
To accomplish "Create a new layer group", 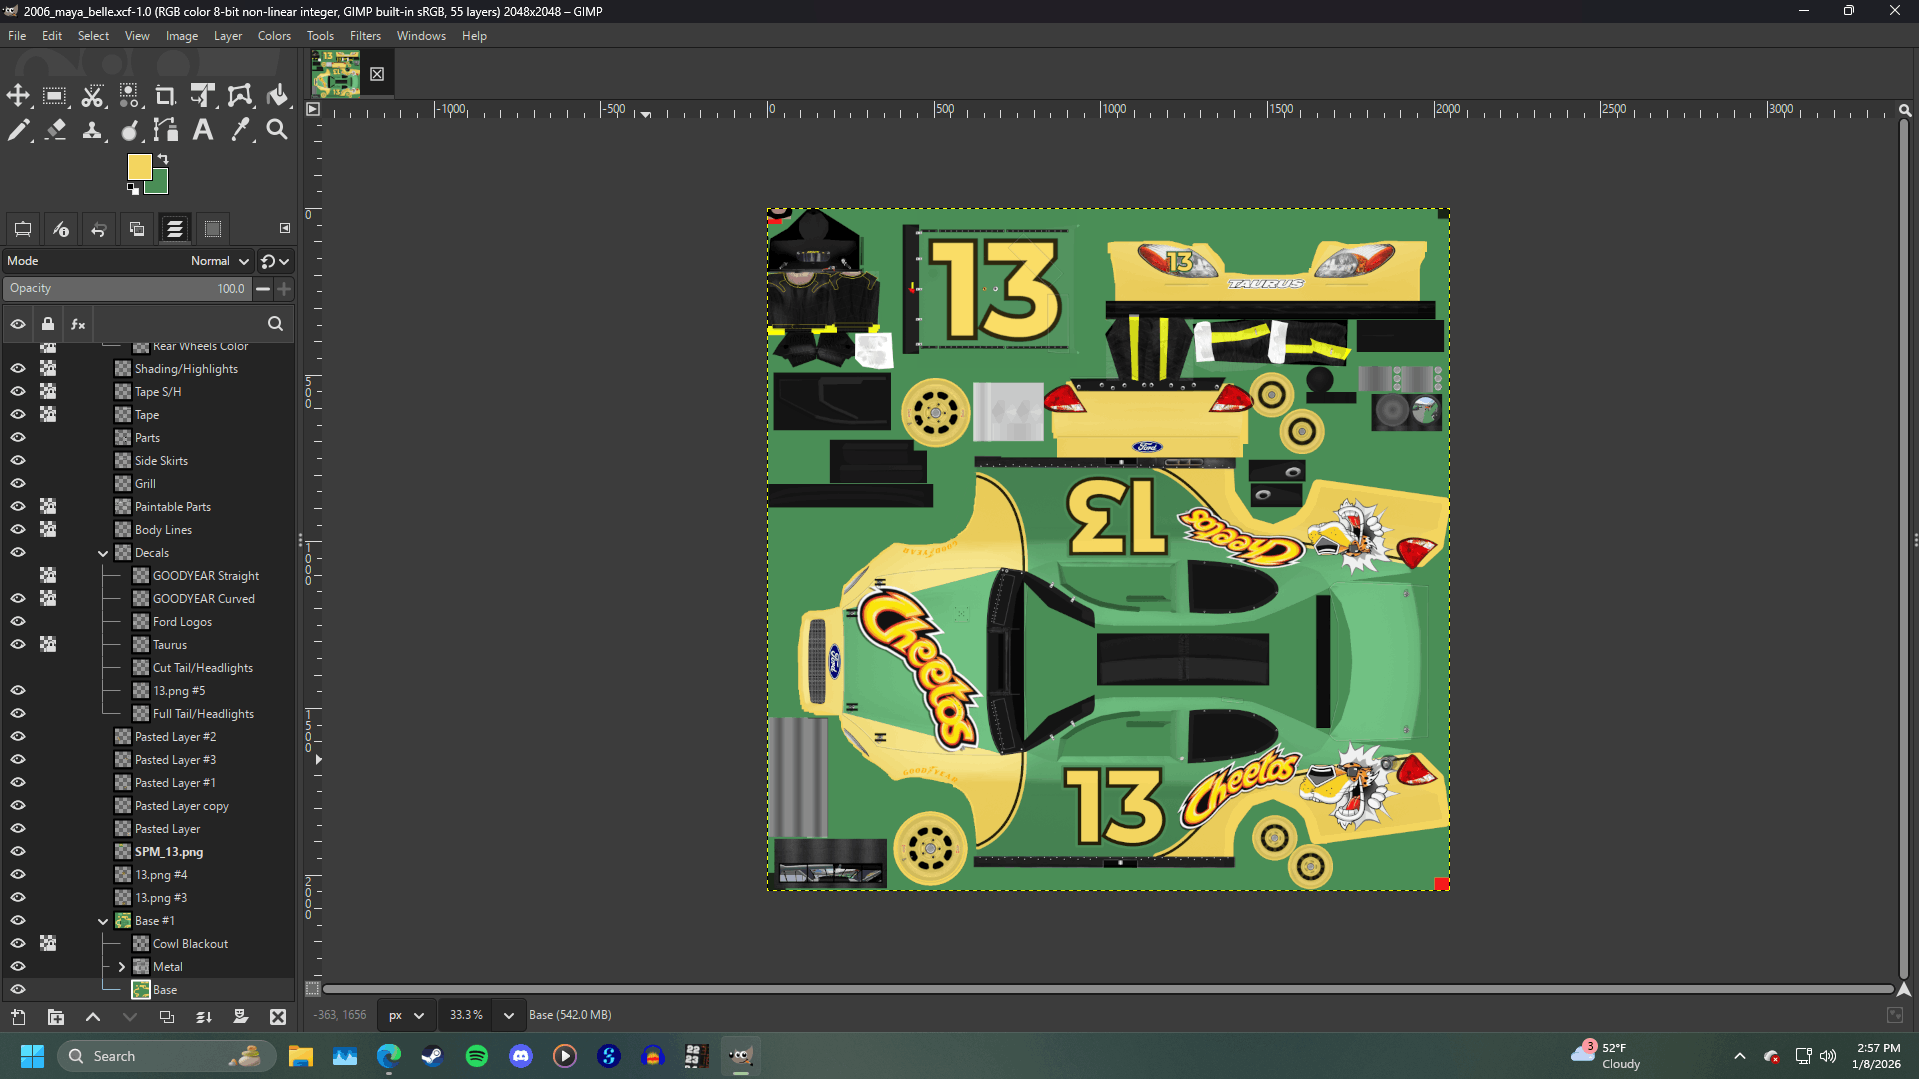I will [56, 1017].
